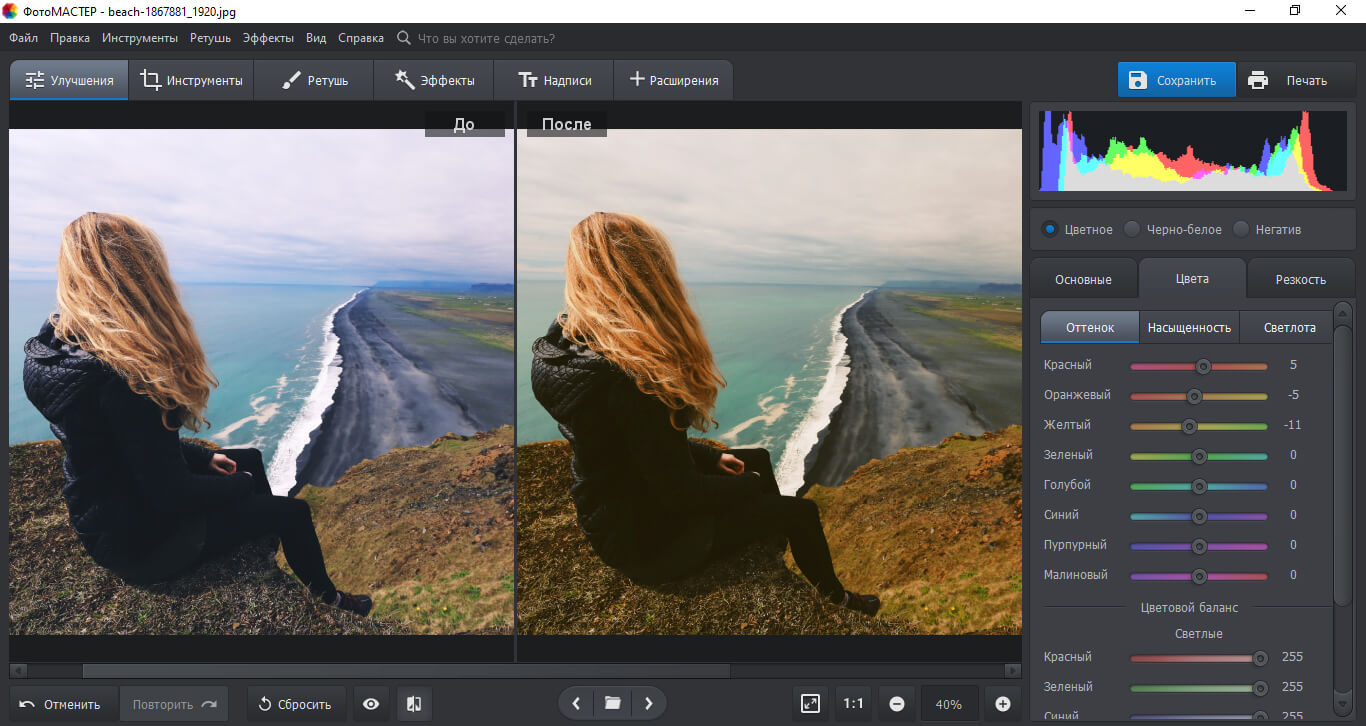Zoom out with the minus icon

(897, 704)
